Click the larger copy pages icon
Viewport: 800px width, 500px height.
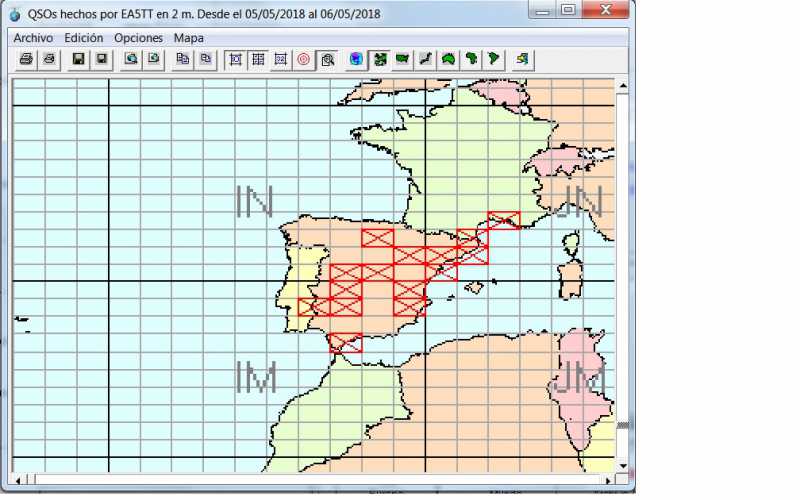click(182, 59)
